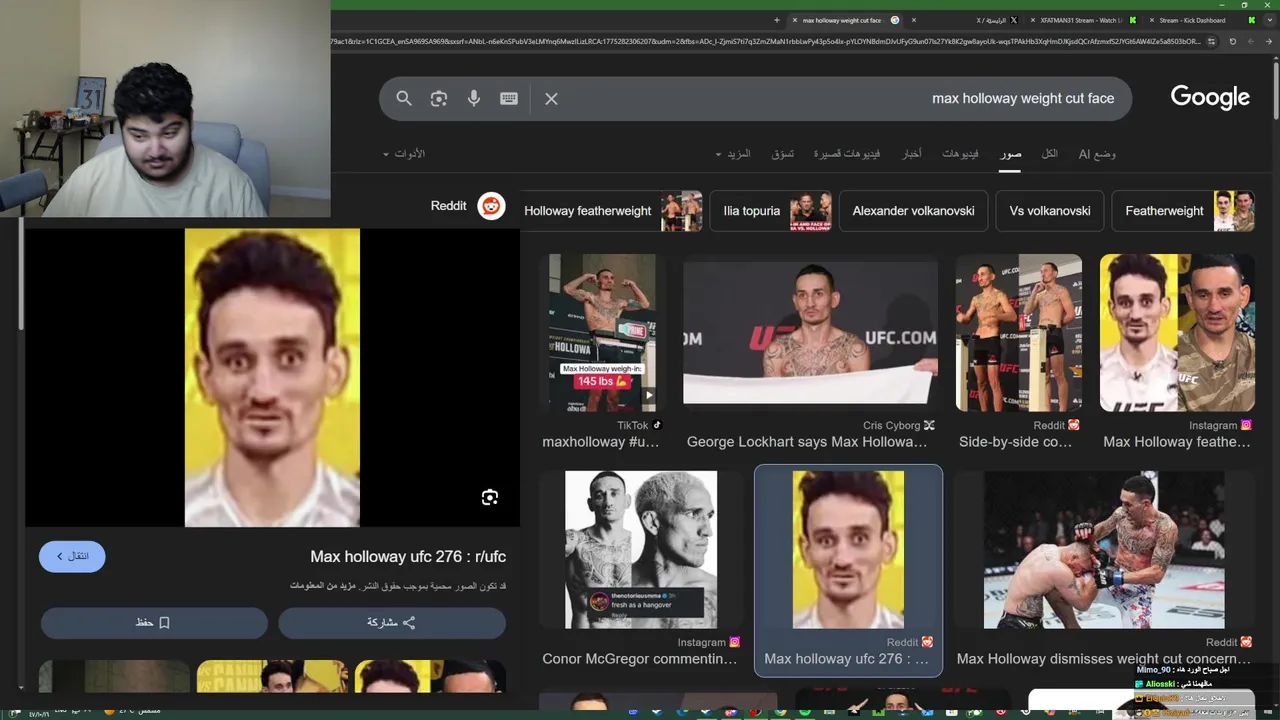Open the Conor McGregor commenting thumbnail

click(641, 550)
